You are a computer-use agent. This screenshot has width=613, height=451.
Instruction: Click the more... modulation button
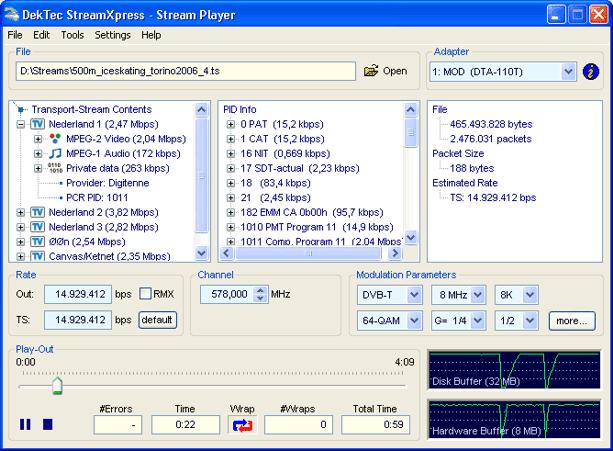click(571, 321)
